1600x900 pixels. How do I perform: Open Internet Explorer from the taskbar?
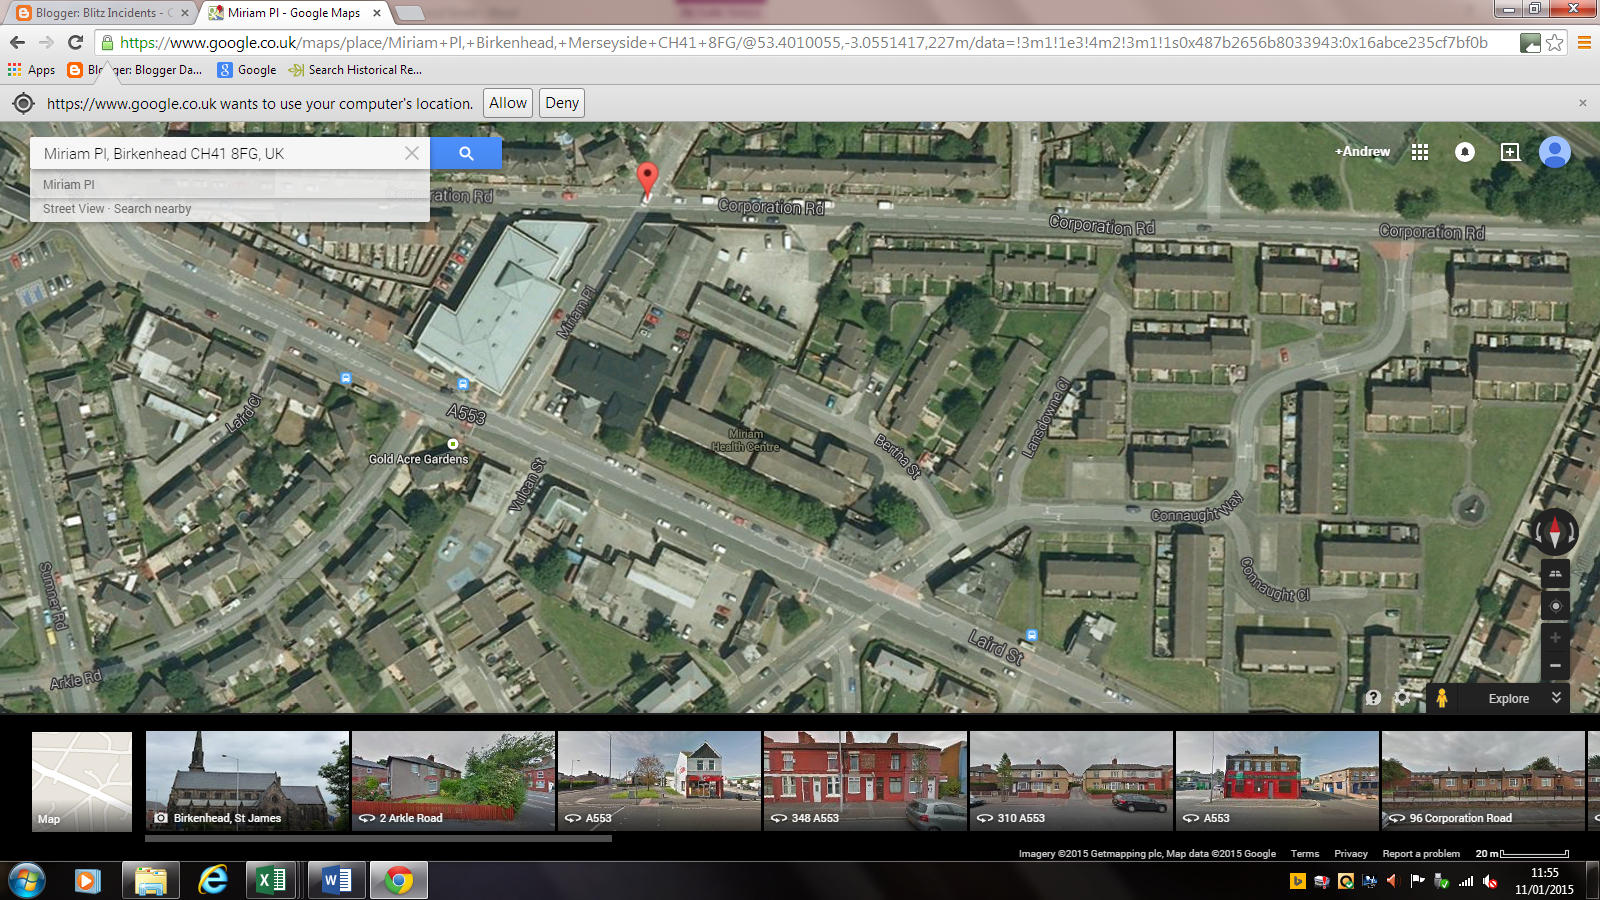[x=213, y=880]
